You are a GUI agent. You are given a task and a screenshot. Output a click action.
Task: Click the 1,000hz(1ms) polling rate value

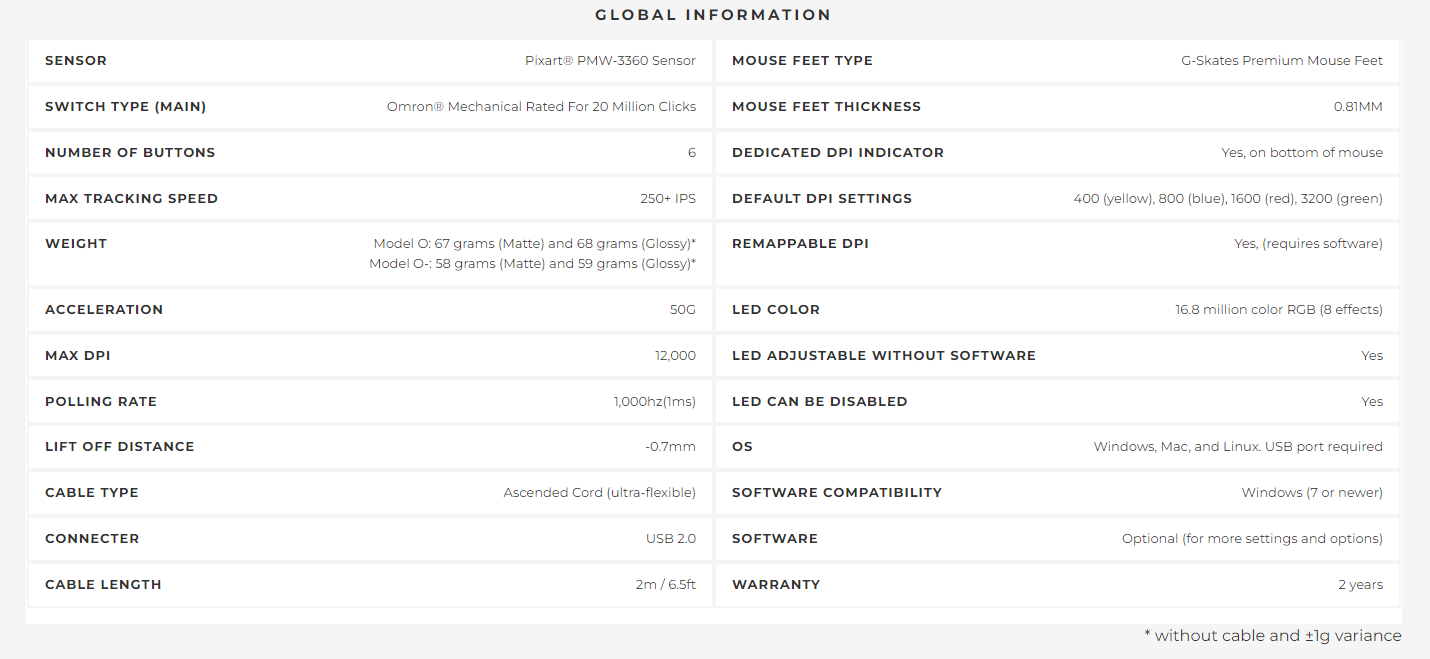(x=654, y=402)
